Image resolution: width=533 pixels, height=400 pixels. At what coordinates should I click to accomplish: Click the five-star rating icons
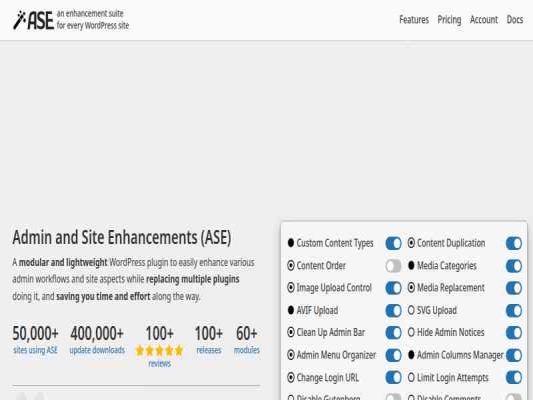pyautogui.click(x=159, y=350)
